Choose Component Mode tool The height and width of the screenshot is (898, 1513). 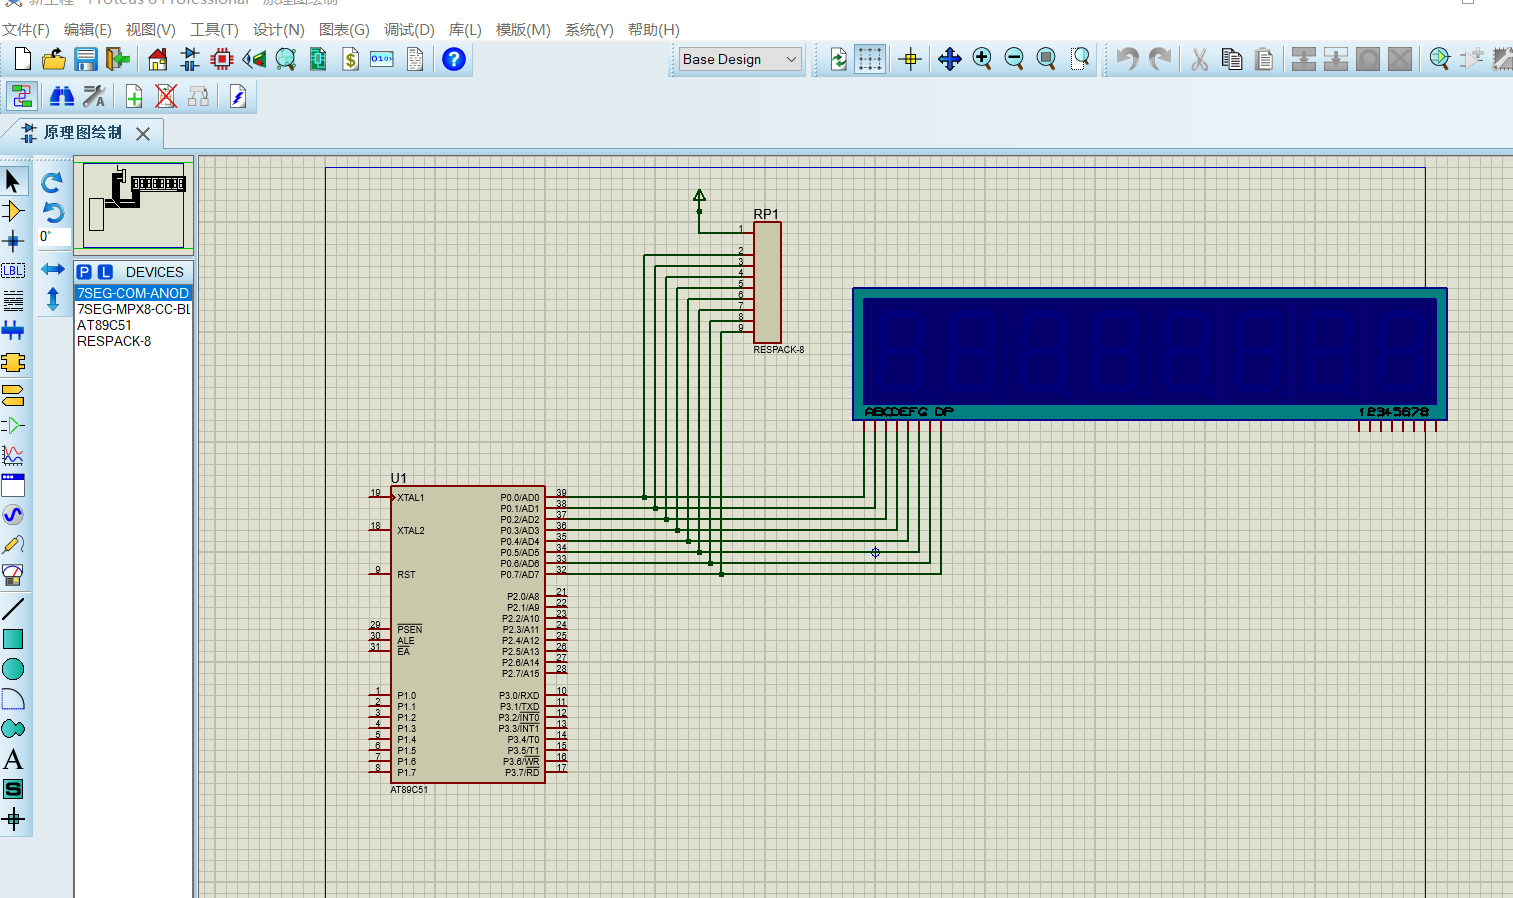pos(13,211)
